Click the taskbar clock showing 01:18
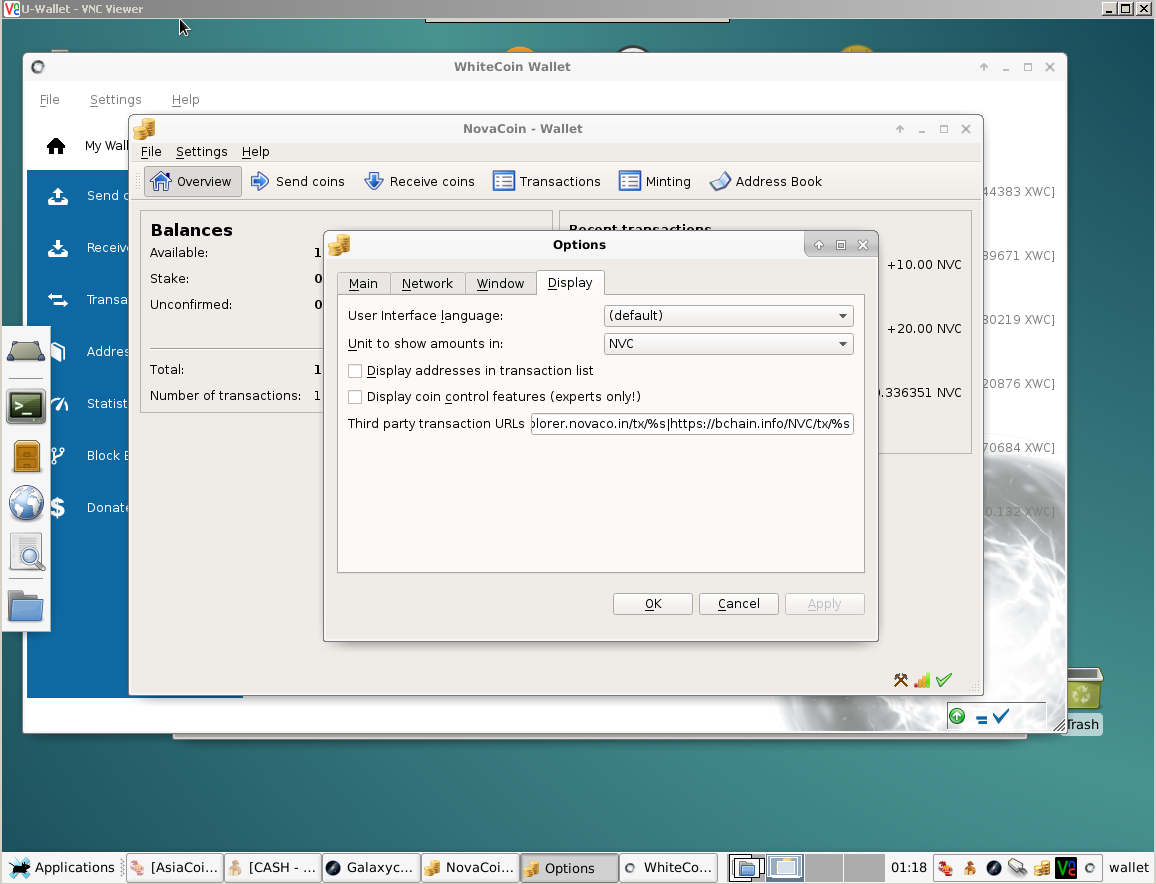The width and height of the screenshot is (1156, 884). [908, 868]
